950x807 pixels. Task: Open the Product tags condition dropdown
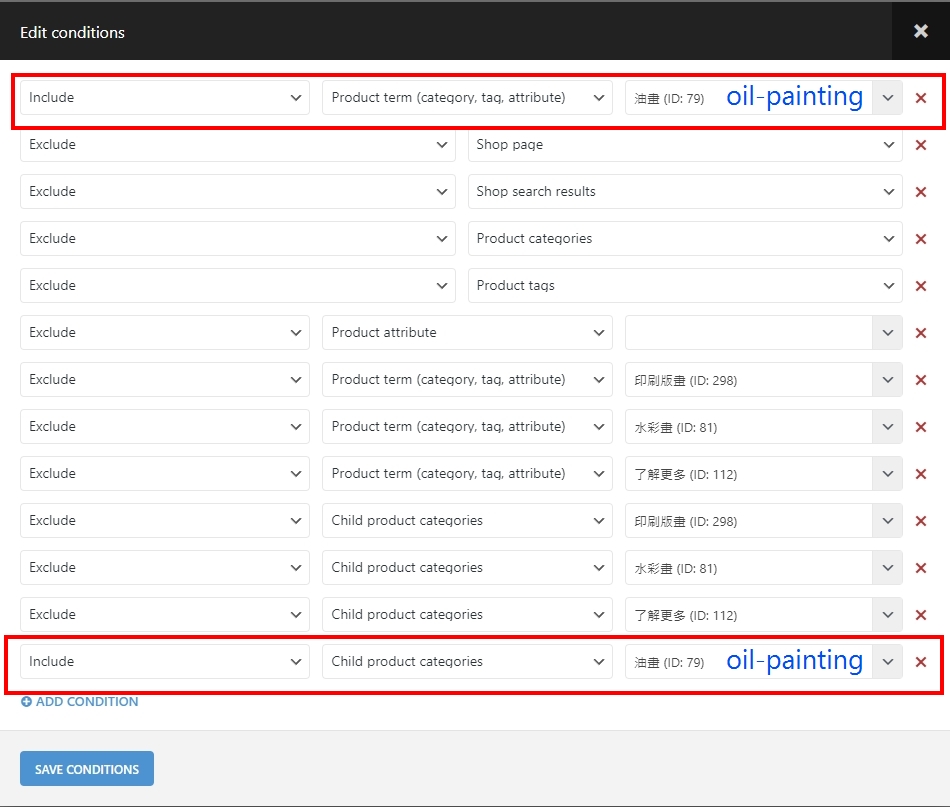pos(685,285)
